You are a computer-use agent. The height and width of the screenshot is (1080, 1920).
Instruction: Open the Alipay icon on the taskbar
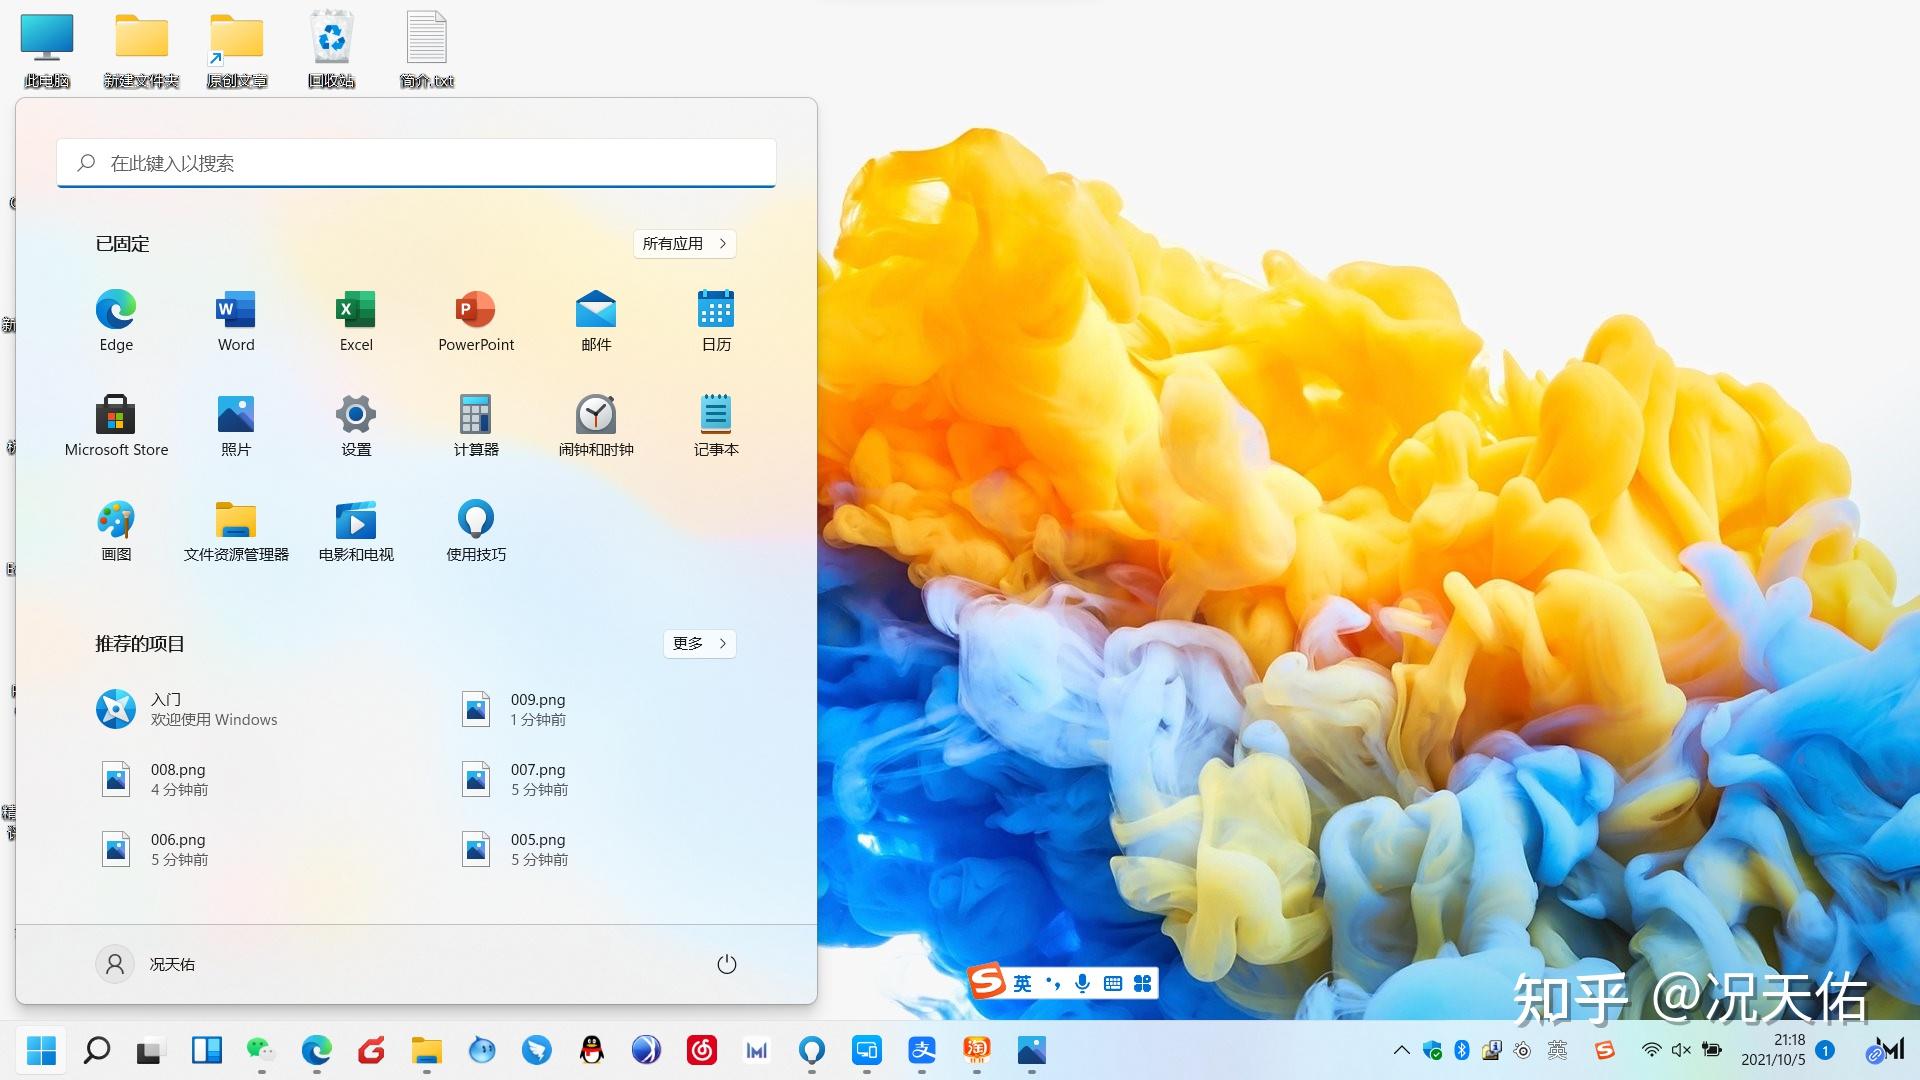coord(922,1050)
